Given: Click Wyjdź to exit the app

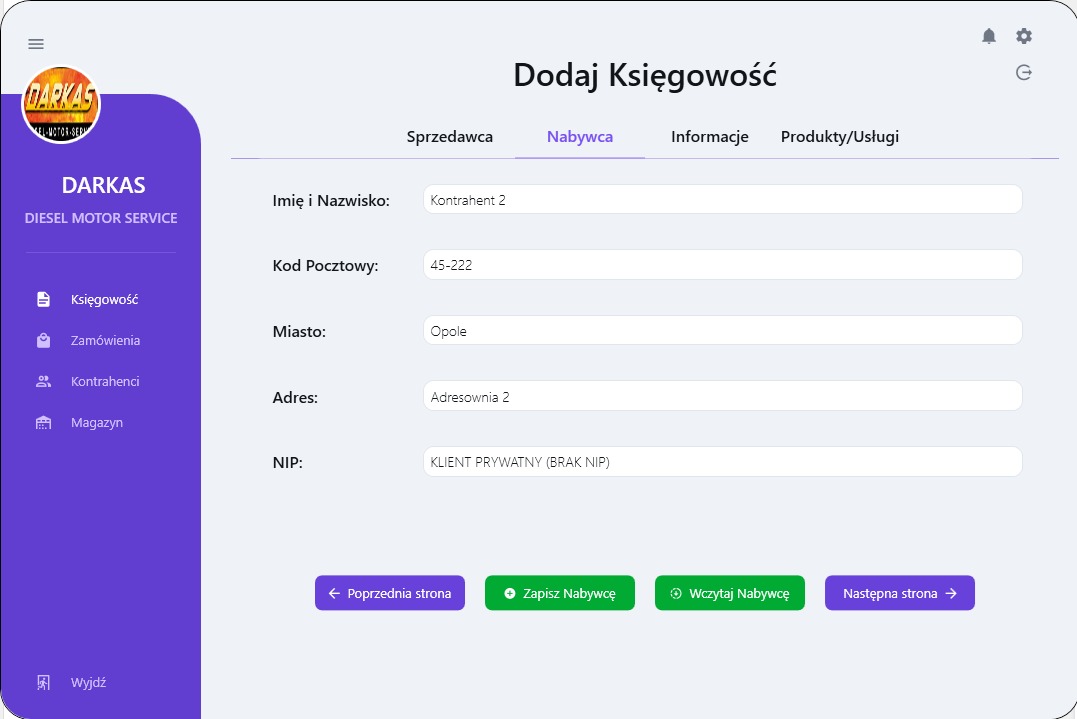Looking at the screenshot, I should tap(88, 683).
